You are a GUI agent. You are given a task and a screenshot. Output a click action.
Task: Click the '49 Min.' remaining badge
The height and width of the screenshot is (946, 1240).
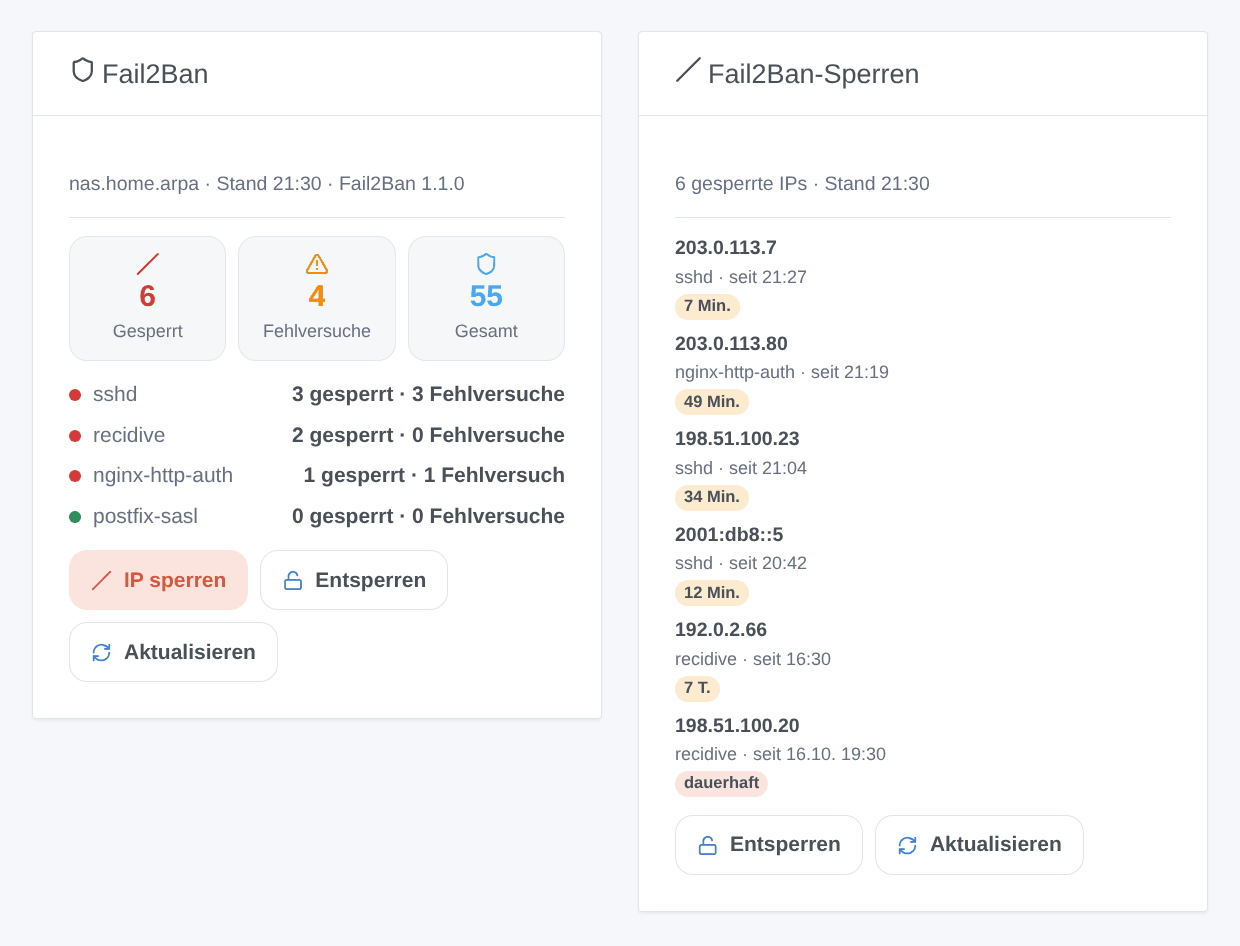[x=712, y=402]
